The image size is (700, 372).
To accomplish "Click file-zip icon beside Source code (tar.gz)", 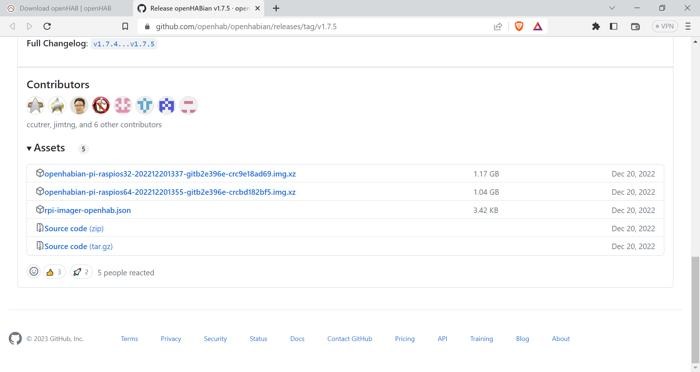I will pos(40,246).
